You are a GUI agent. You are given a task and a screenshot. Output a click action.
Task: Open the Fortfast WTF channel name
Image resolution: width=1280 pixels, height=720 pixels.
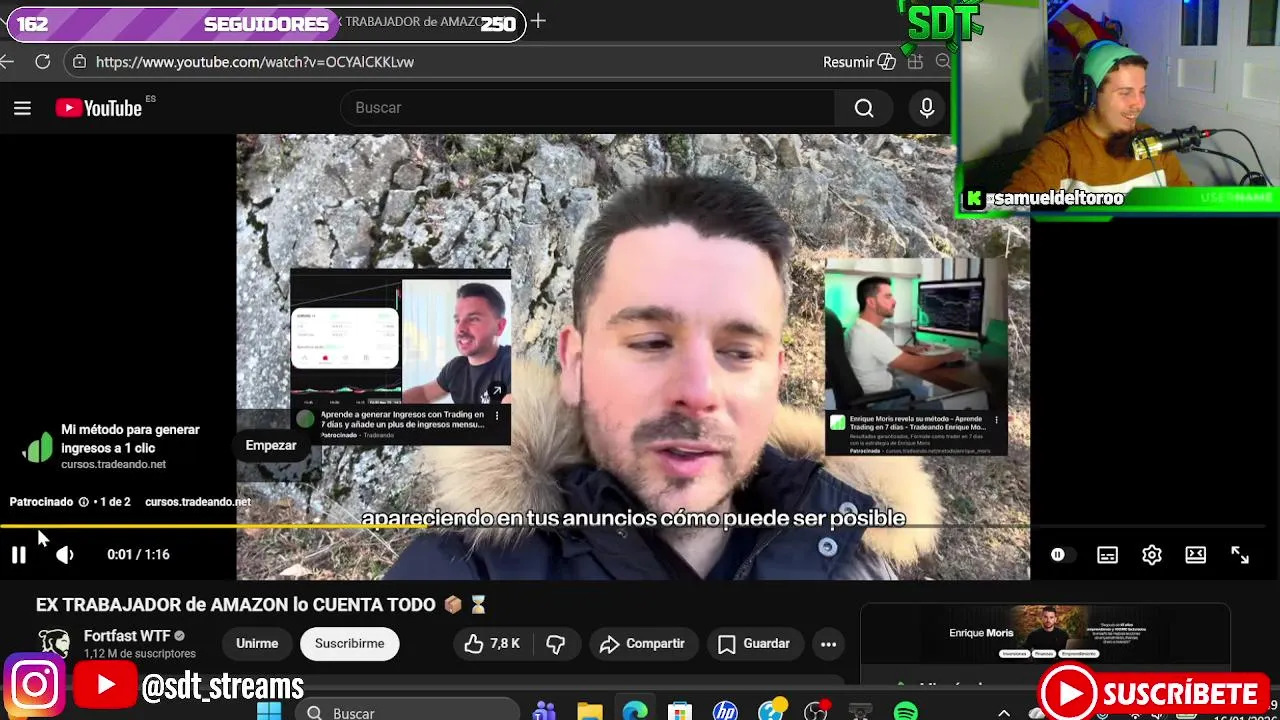(x=127, y=636)
